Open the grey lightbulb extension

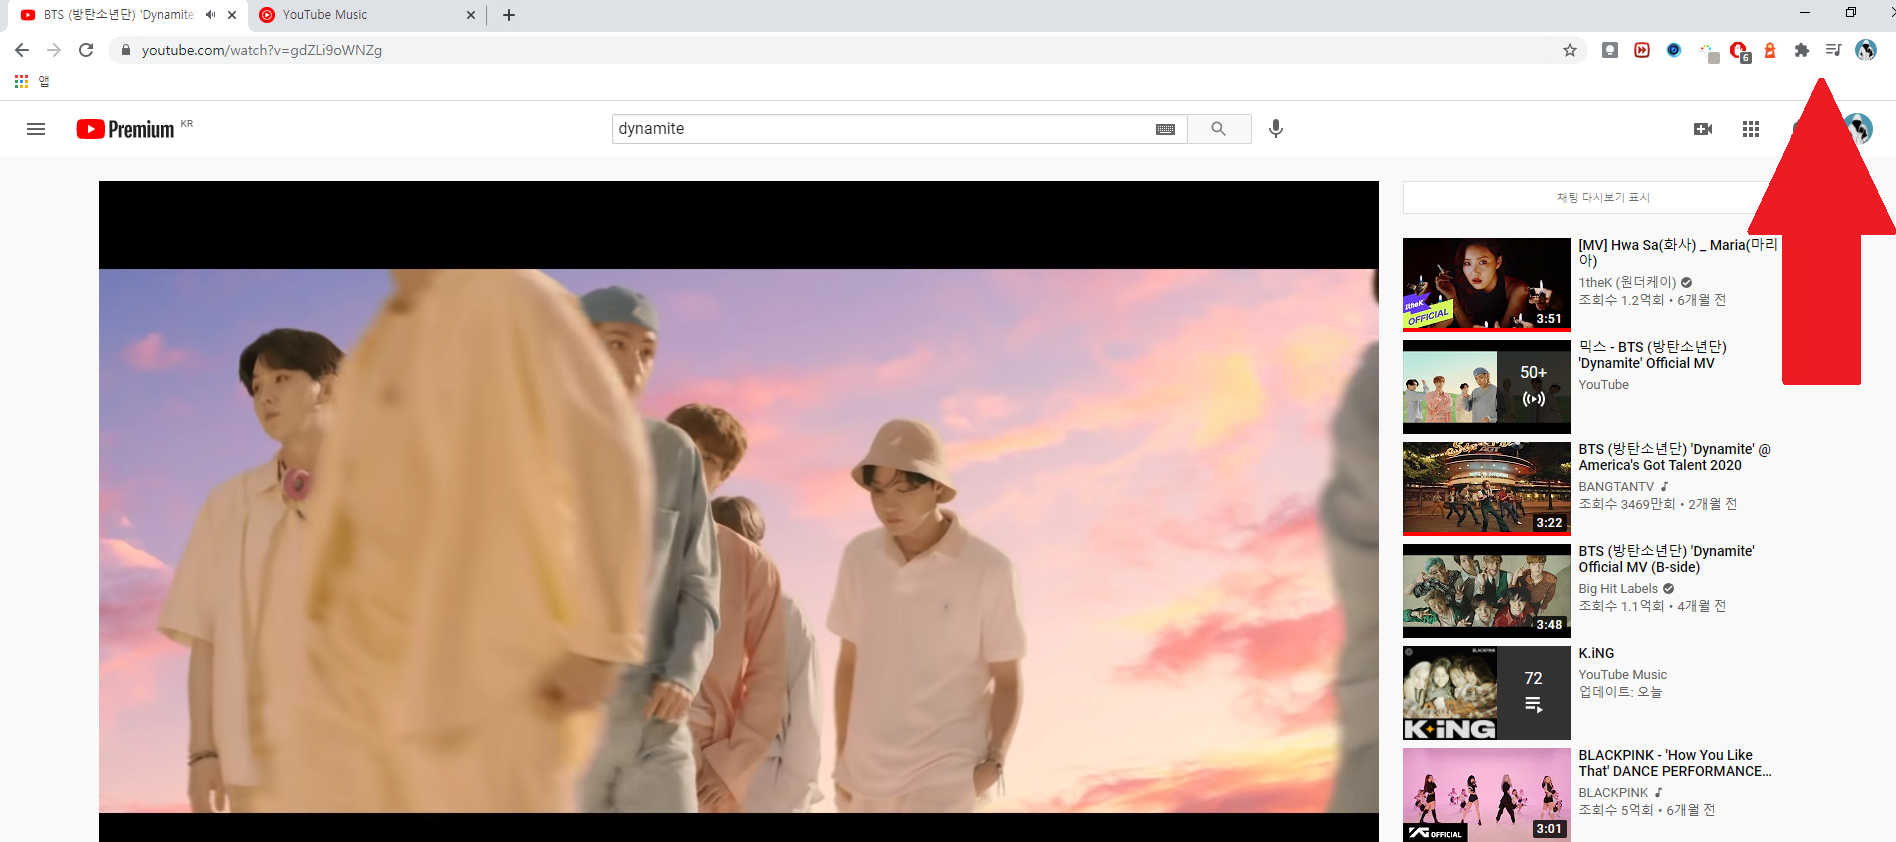[1610, 50]
